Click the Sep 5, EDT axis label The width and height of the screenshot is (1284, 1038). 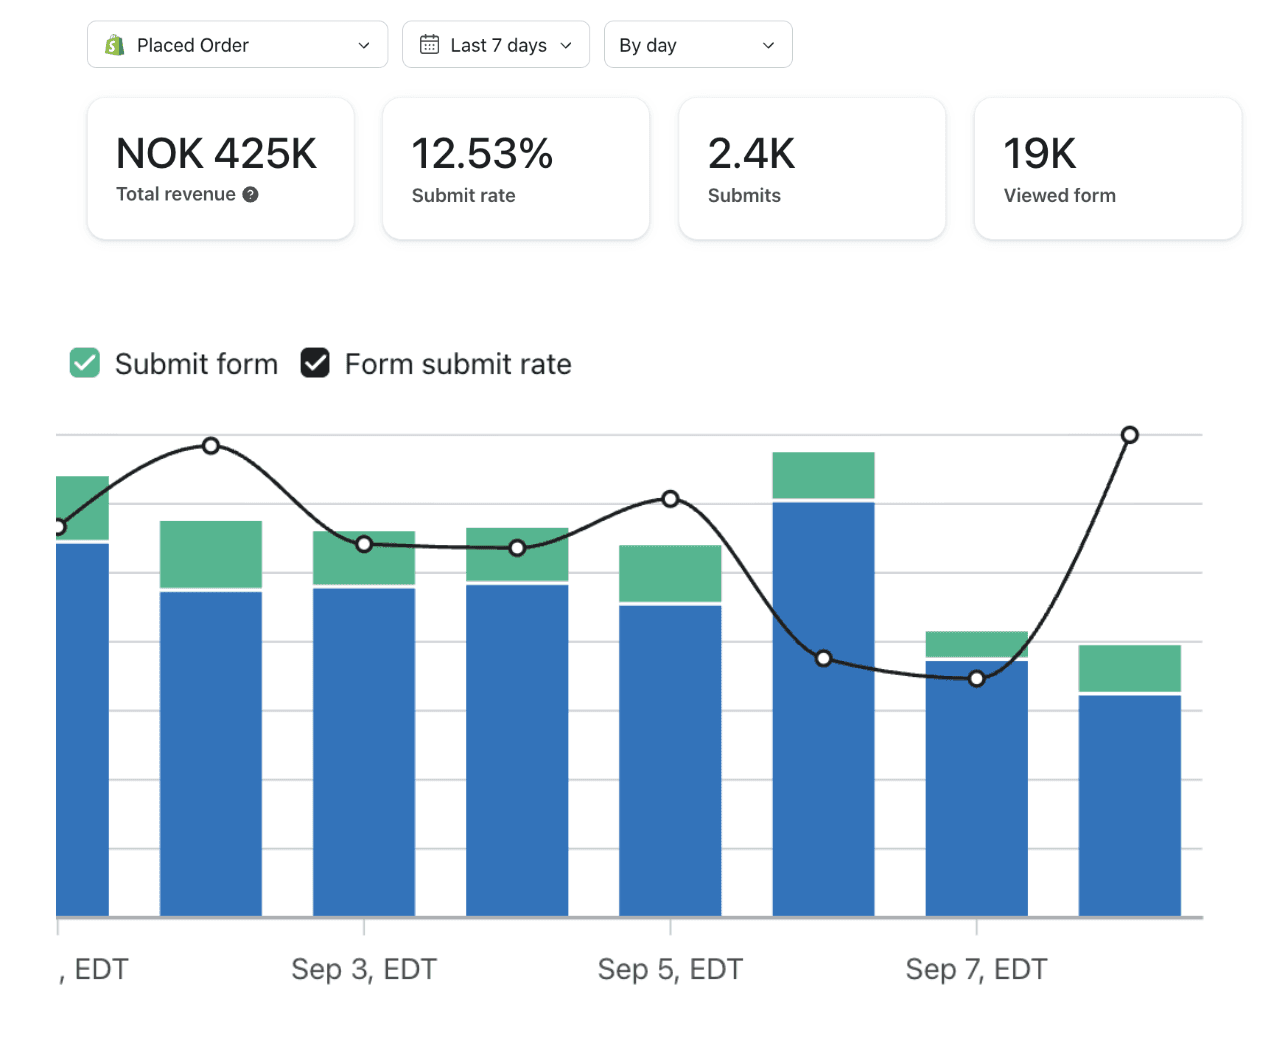click(670, 969)
